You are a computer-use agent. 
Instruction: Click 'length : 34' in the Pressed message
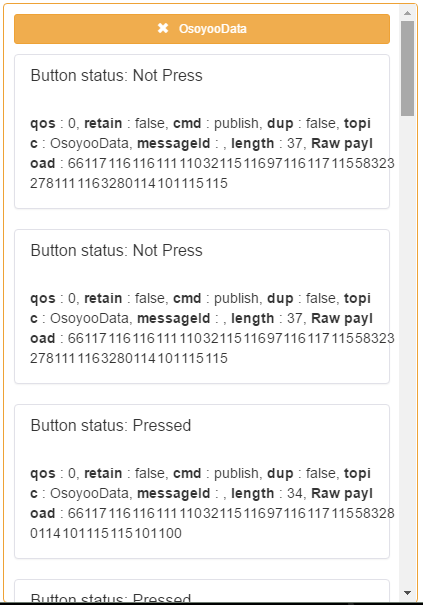[266, 493]
